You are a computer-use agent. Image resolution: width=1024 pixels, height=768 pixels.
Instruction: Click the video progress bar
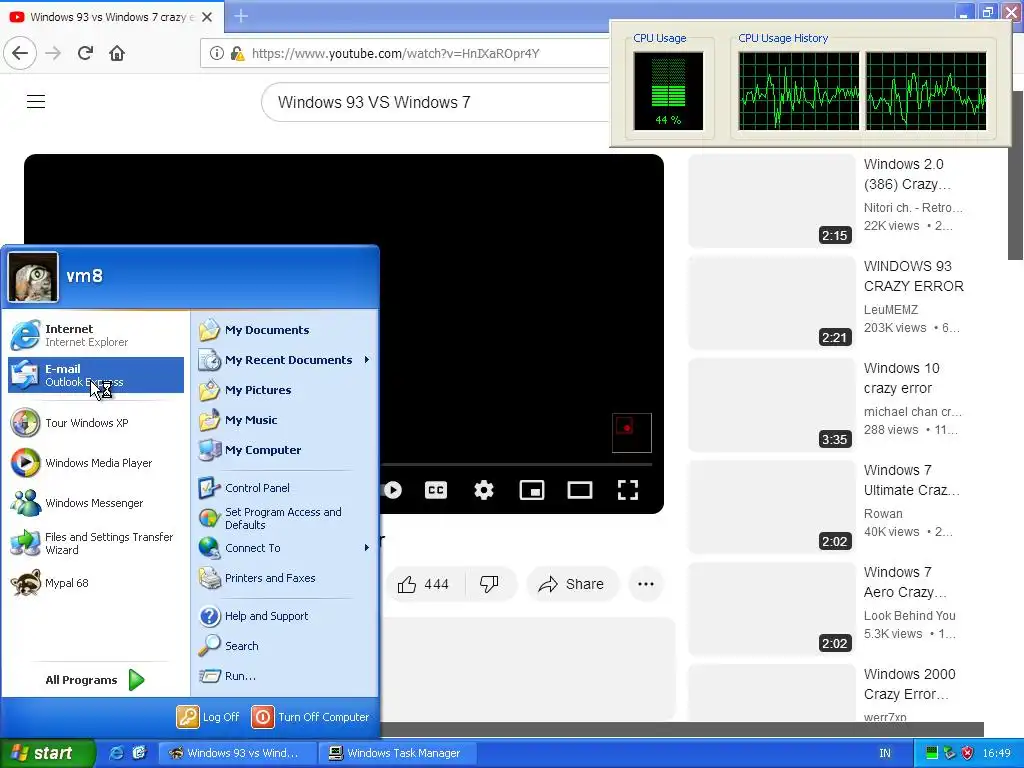(x=517, y=464)
